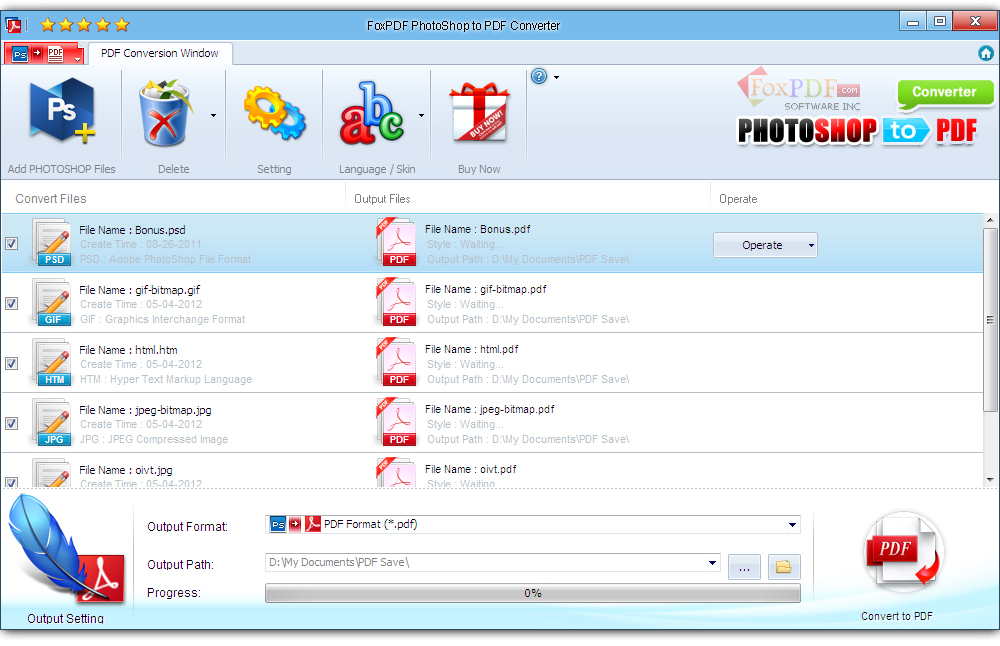Click the HTM file icon for html.htm
Viewport: 1000px width, 646px height.
coord(52,362)
